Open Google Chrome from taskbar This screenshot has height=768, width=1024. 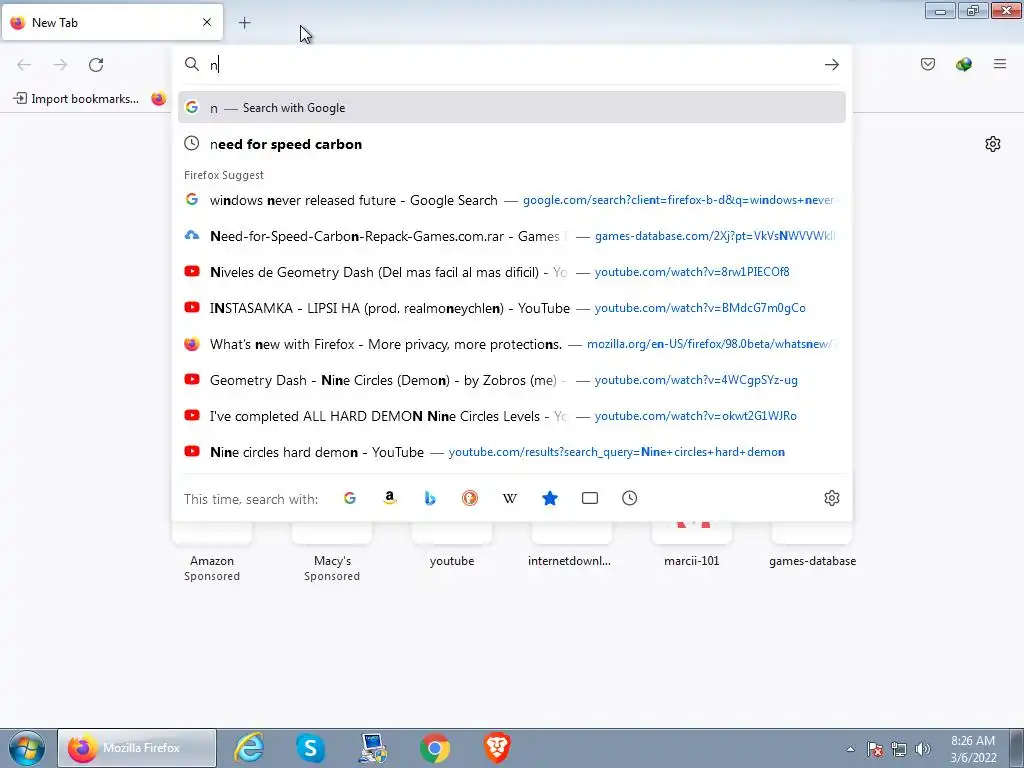435,748
